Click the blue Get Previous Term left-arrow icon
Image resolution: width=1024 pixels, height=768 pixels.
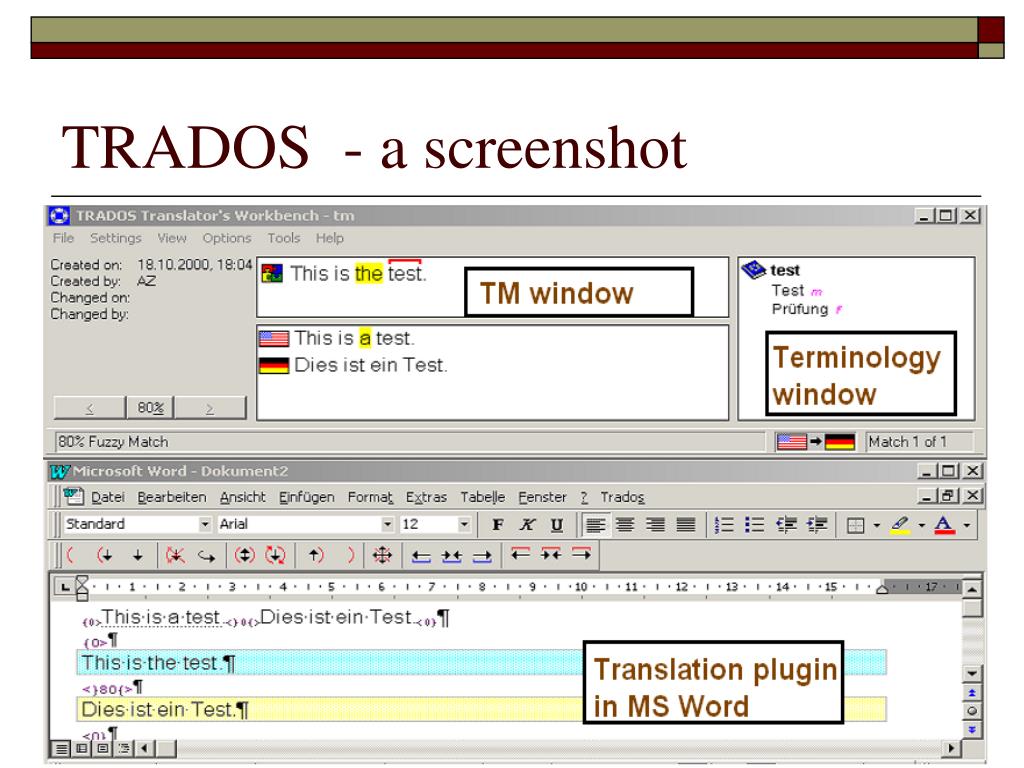[421, 556]
